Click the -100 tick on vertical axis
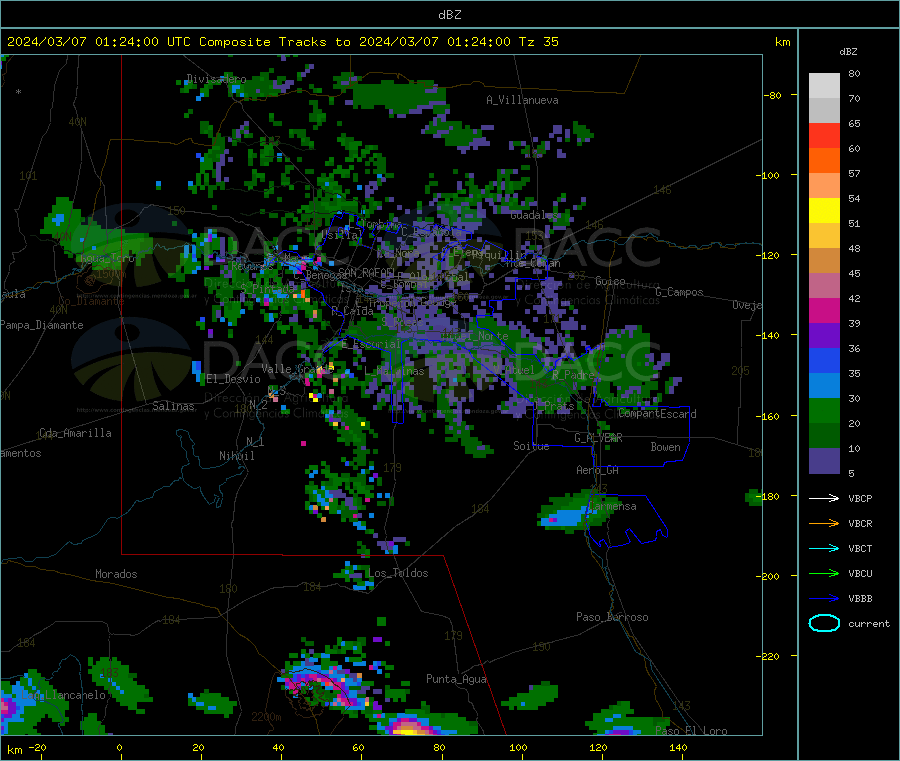This screenshot has width=900, height=761. click(x=769, y=176)
